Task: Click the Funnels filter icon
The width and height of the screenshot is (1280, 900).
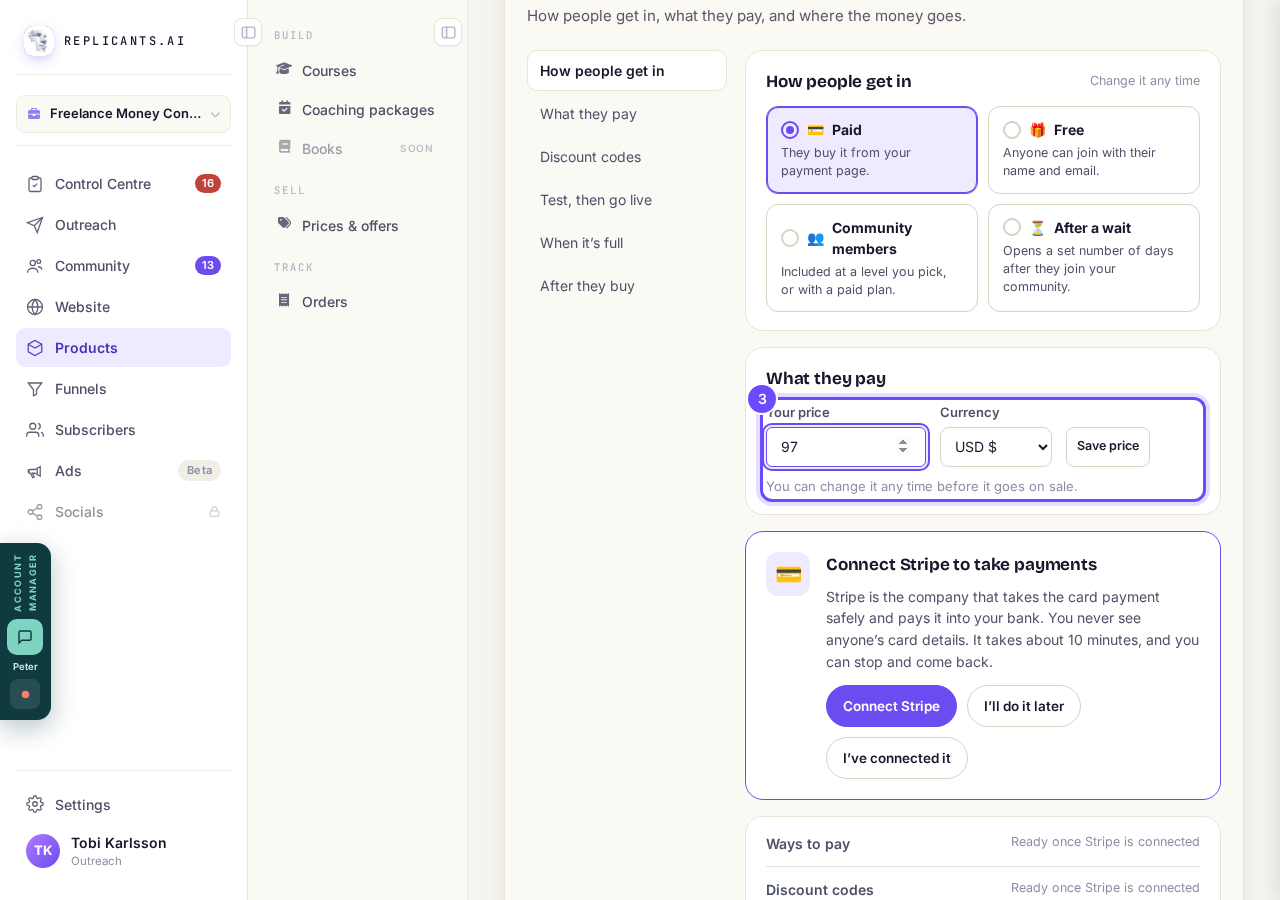Action: click(x=35, y=389)
